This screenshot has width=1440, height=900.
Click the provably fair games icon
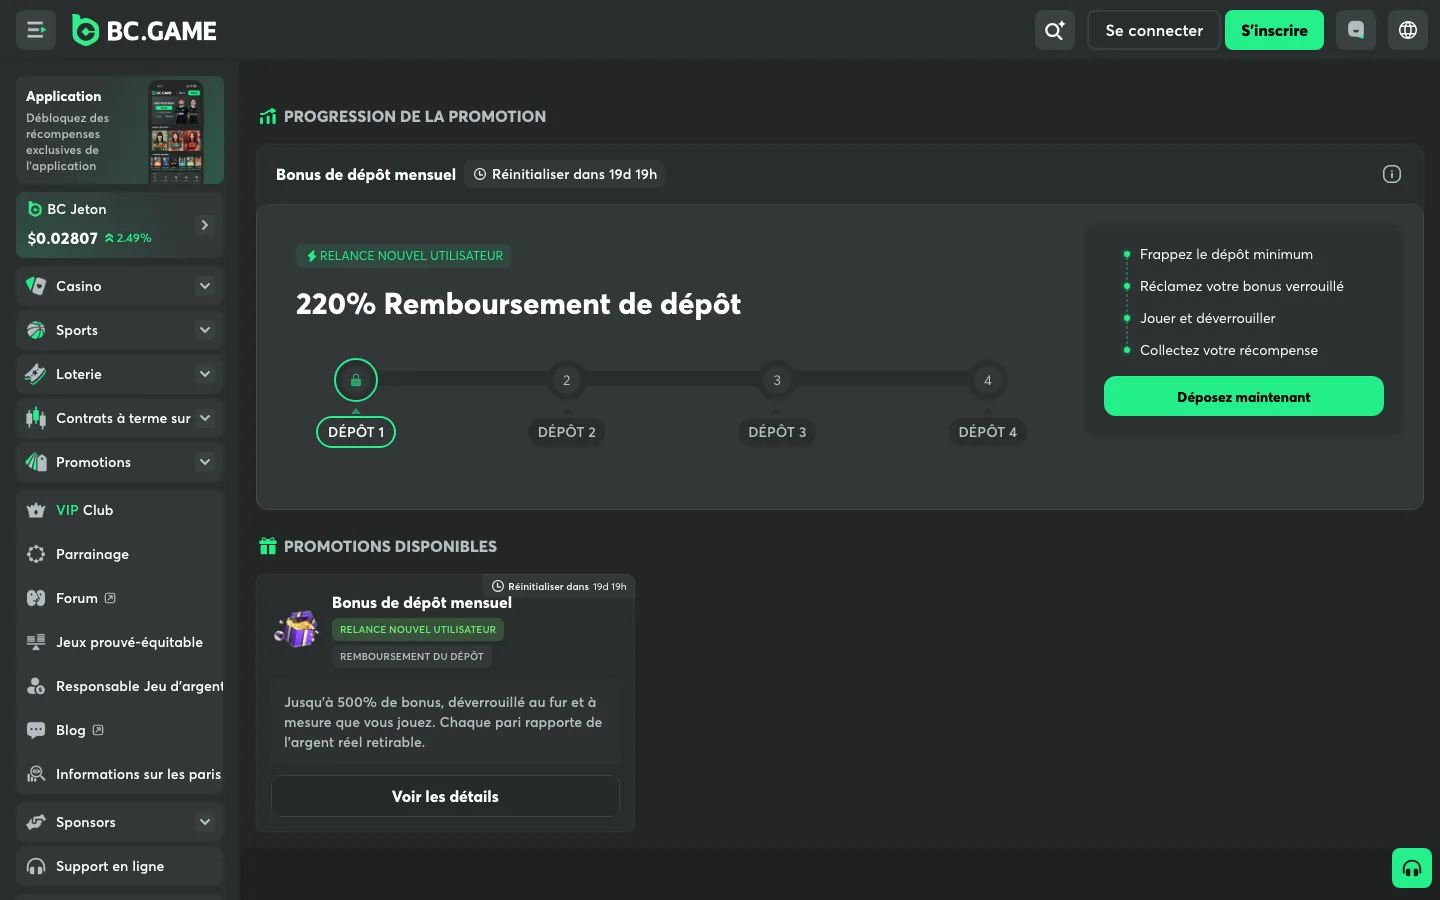click(36, 642)
